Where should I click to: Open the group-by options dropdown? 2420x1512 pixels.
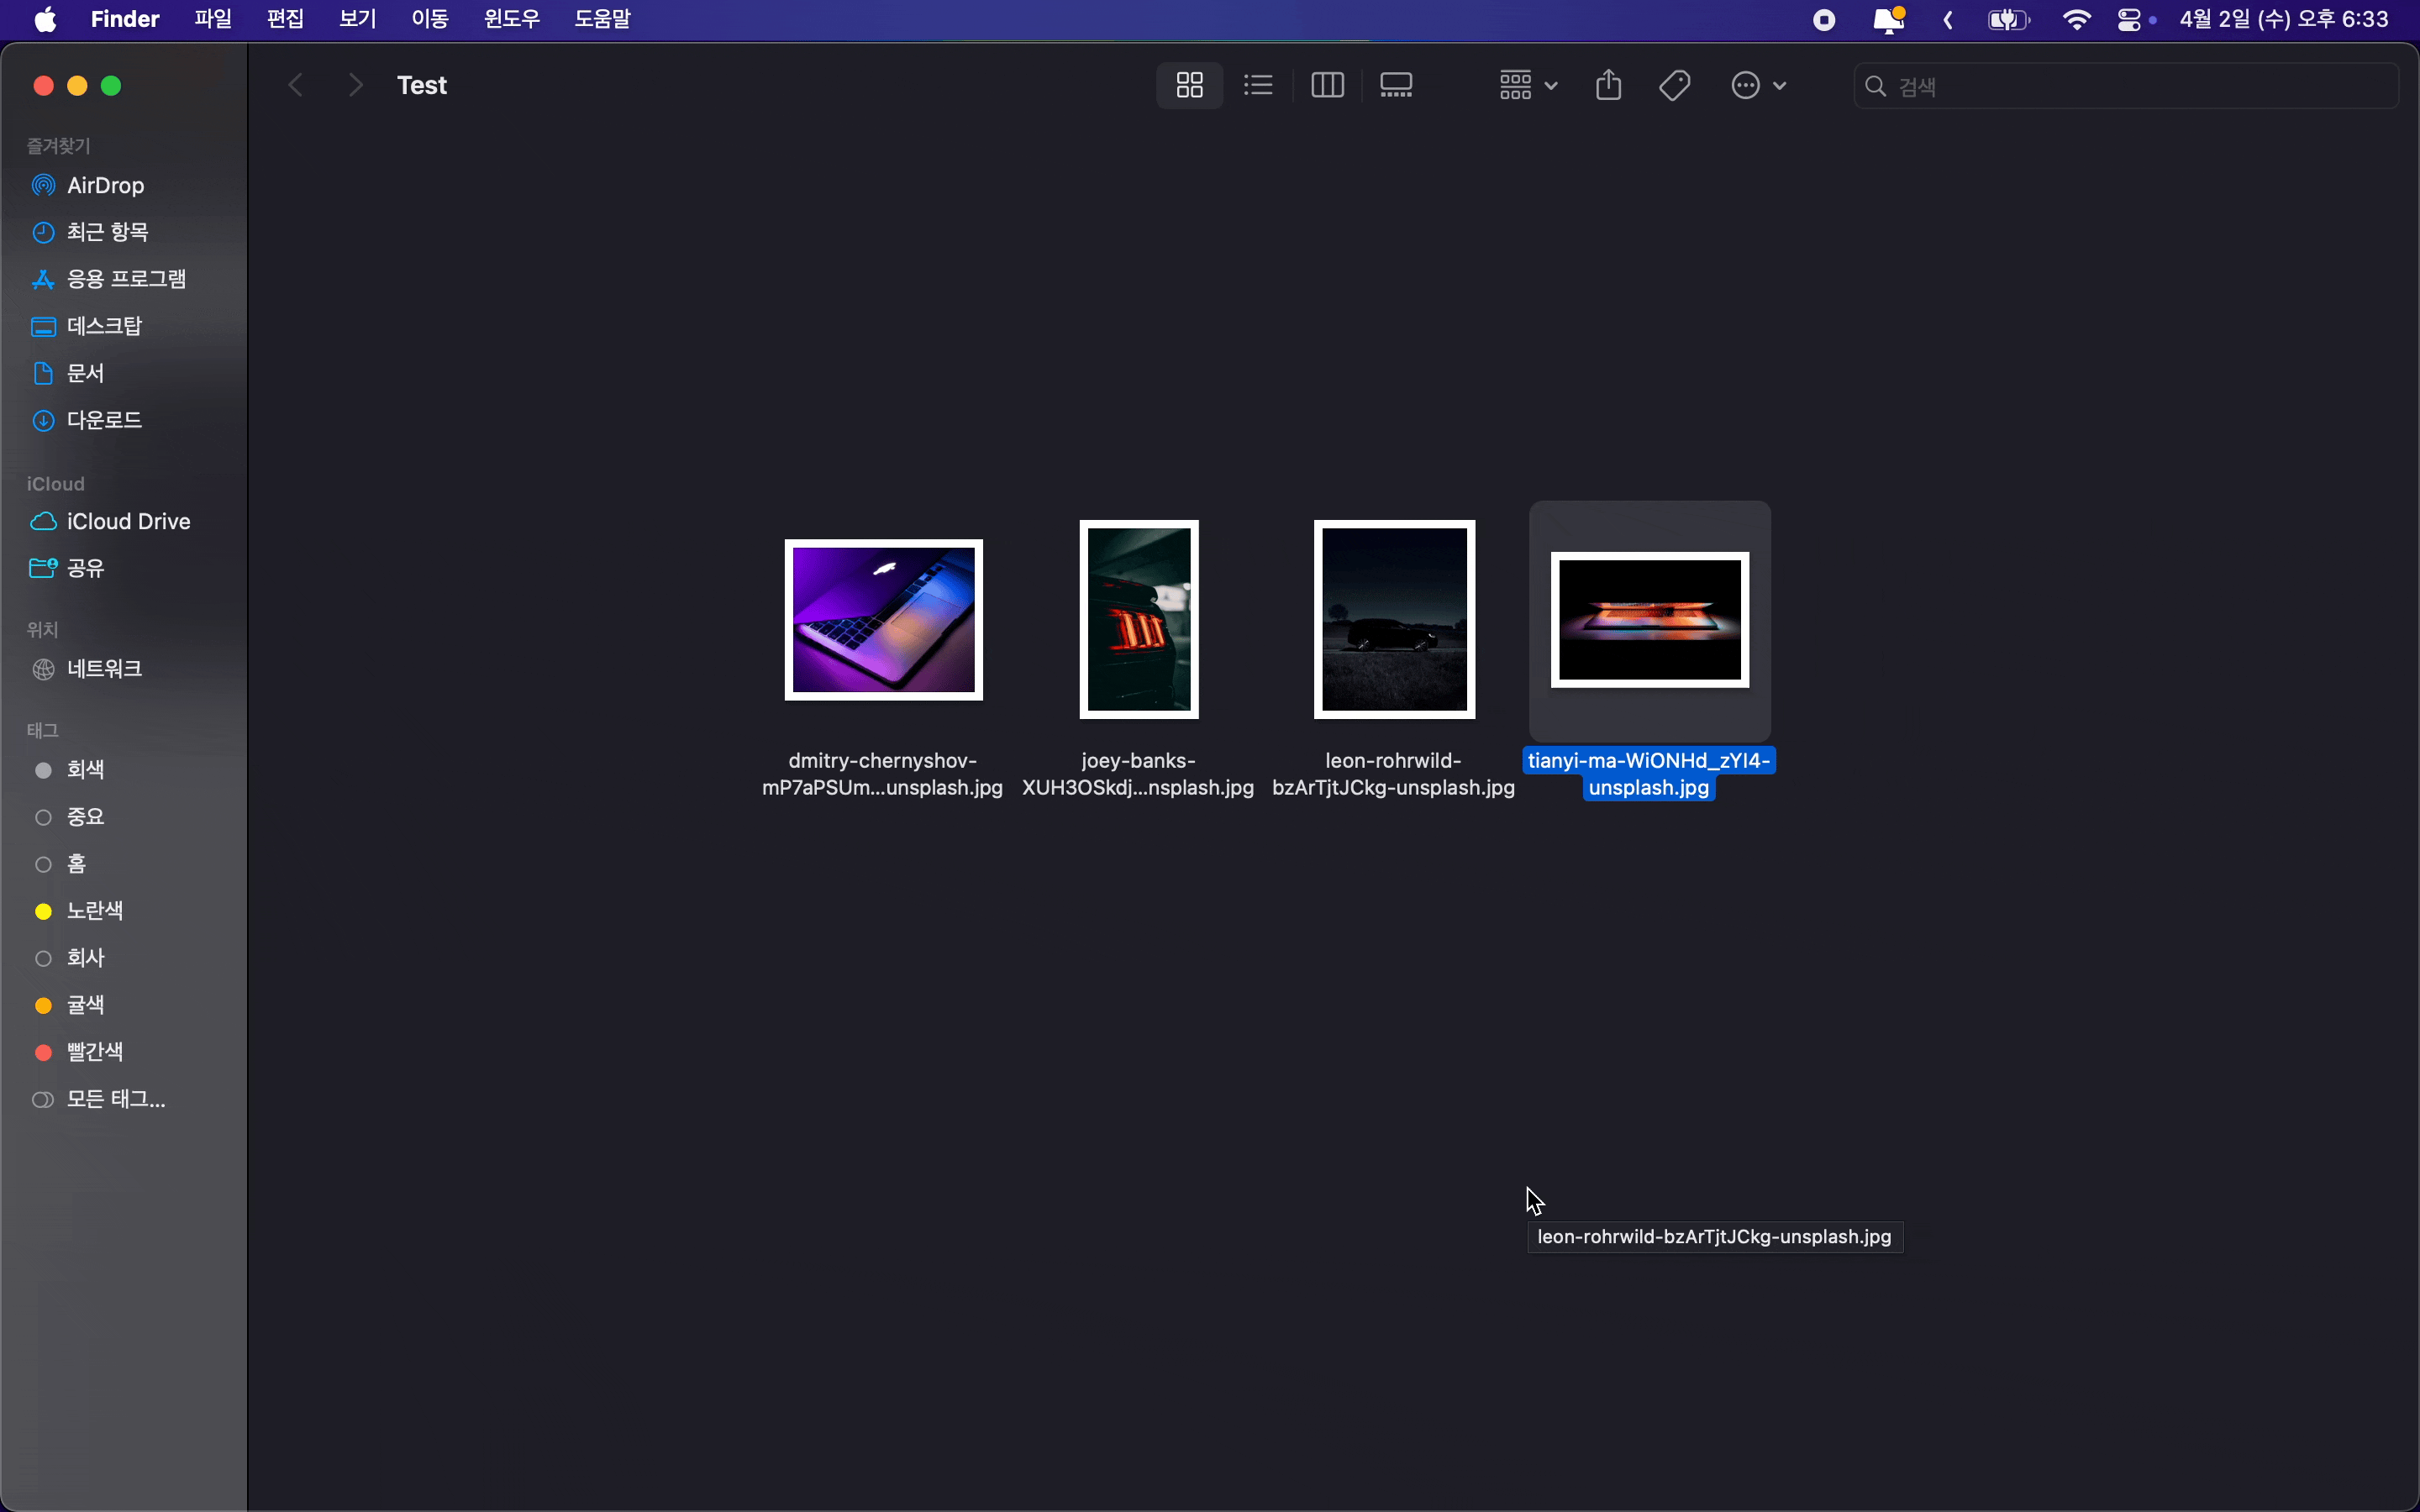tap(1528, 85)
